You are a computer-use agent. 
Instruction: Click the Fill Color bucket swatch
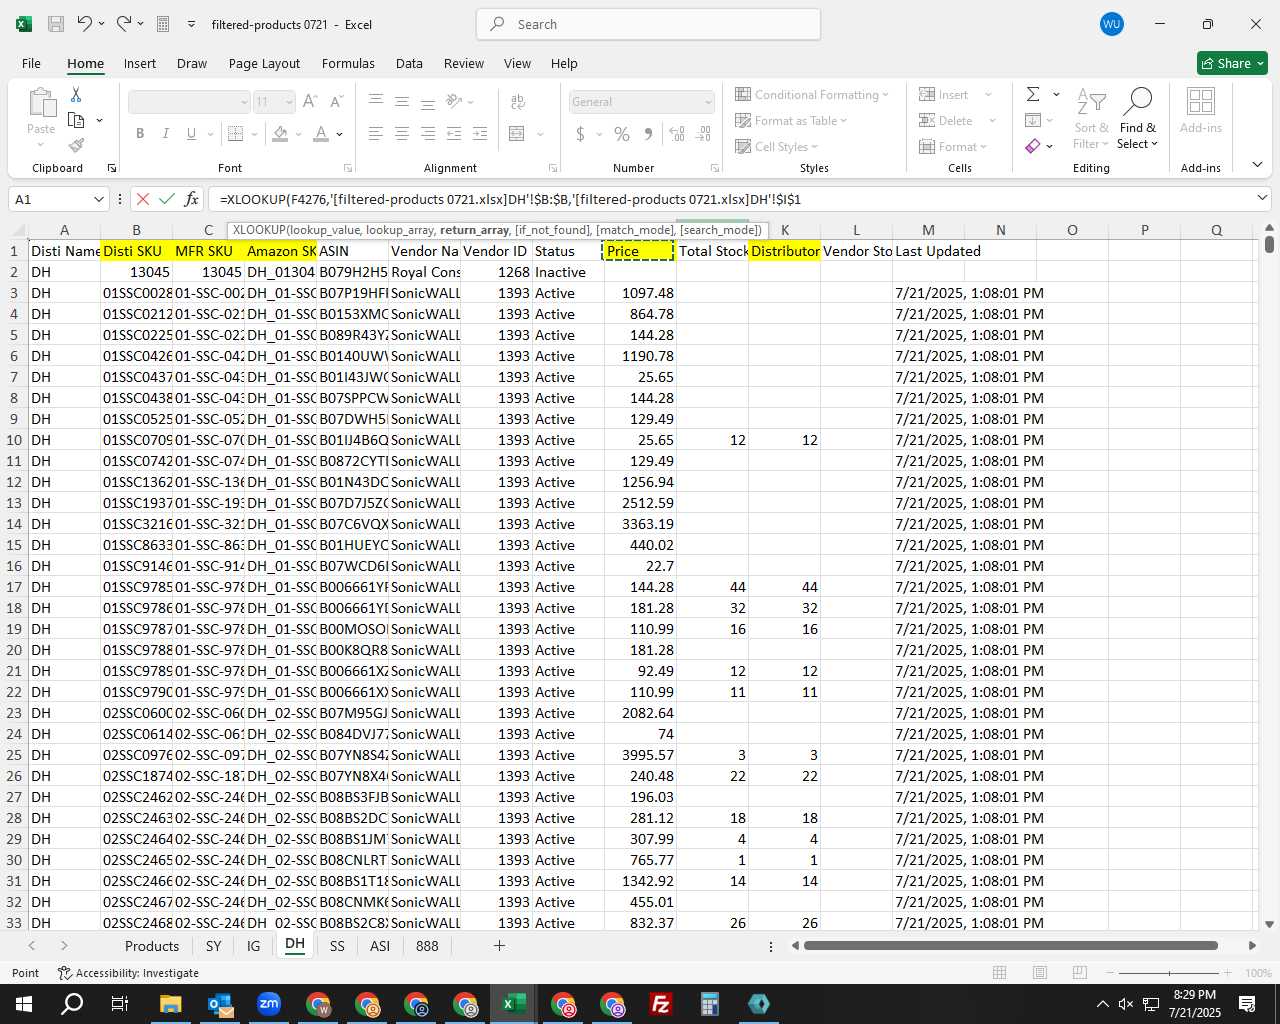[x=280, y=133]
